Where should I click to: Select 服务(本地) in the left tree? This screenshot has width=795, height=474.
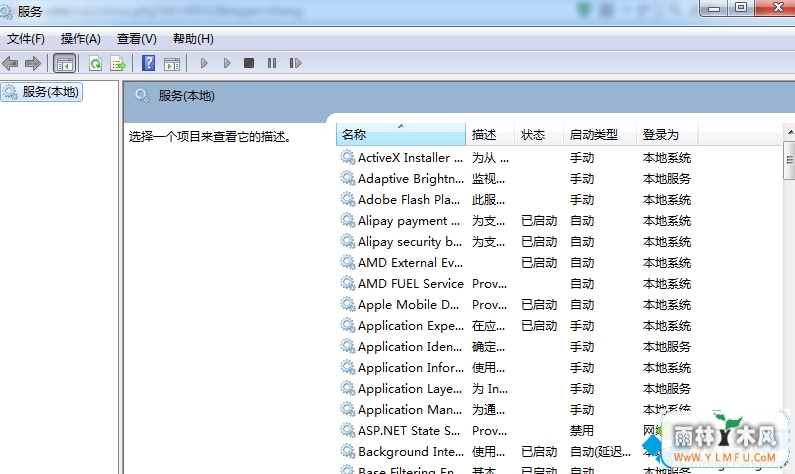click(42, 92)
